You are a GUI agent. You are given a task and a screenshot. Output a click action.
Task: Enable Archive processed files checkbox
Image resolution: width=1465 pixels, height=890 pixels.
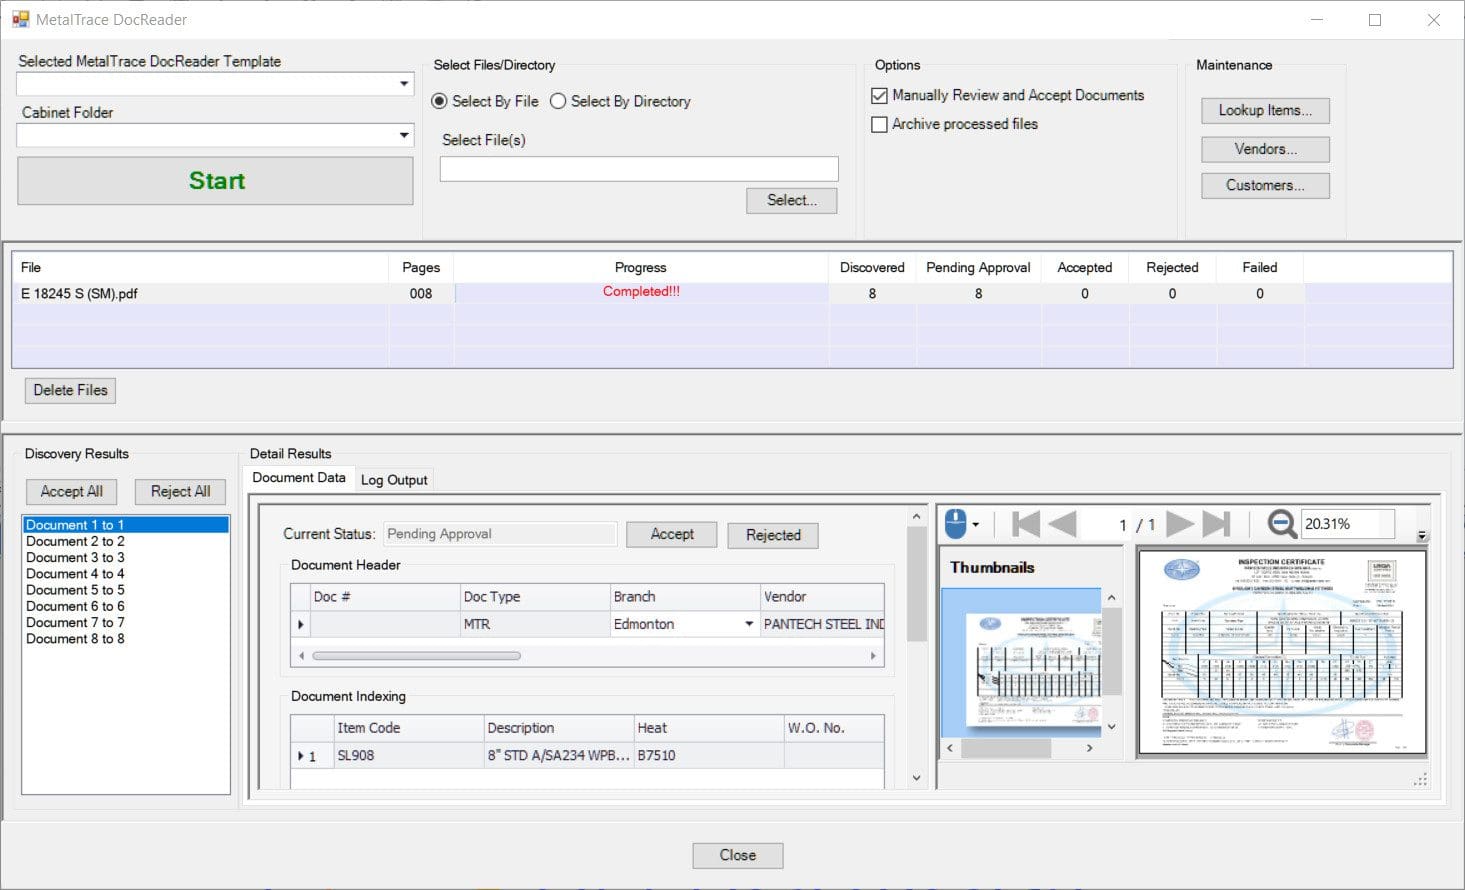coord(880,125)
